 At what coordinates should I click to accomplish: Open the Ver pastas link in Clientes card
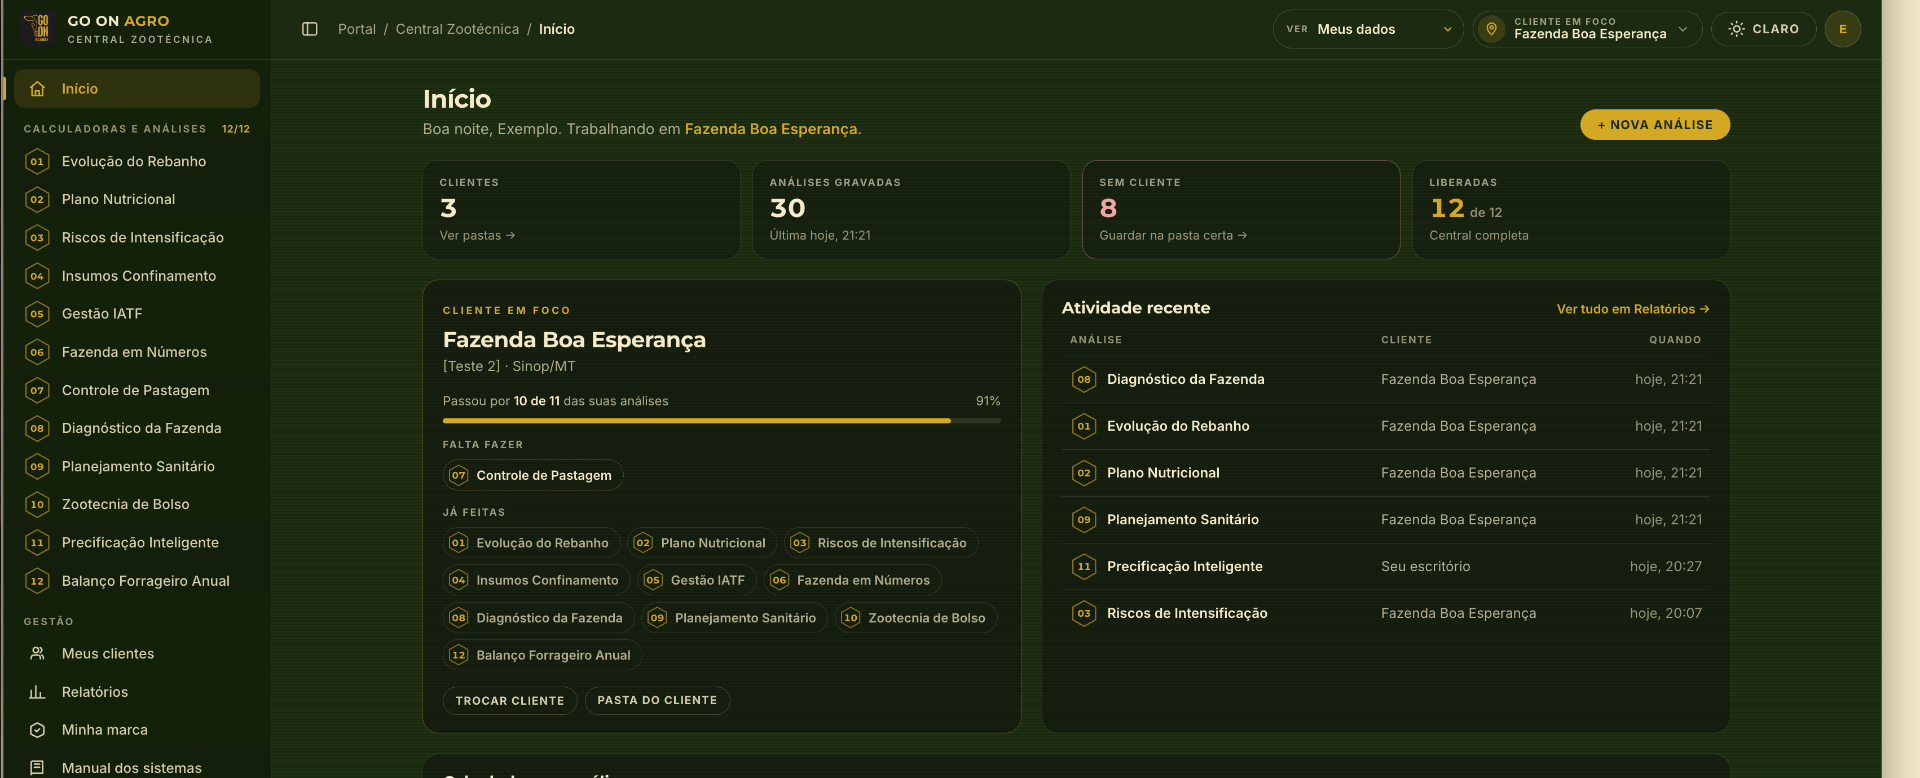click(x=477, y=236)
